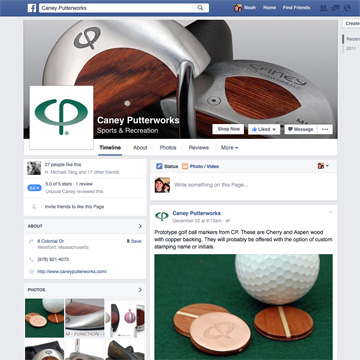This screenshot has height=360, width=360.
Task: Toggle the Liked button
Action: pos(264,129)
